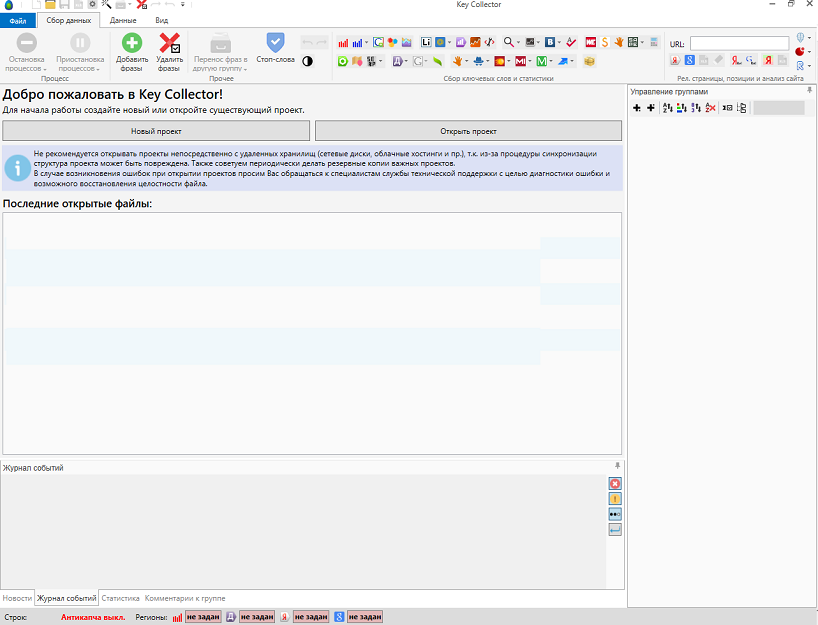
Task: Open the Новости bottom tab
Action: tap(17, 598)
